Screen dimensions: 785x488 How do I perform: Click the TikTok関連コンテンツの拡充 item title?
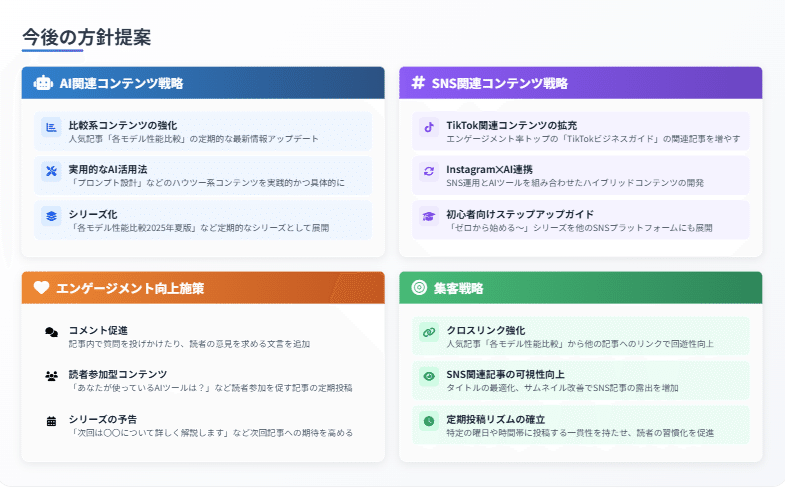coord(512,125)
